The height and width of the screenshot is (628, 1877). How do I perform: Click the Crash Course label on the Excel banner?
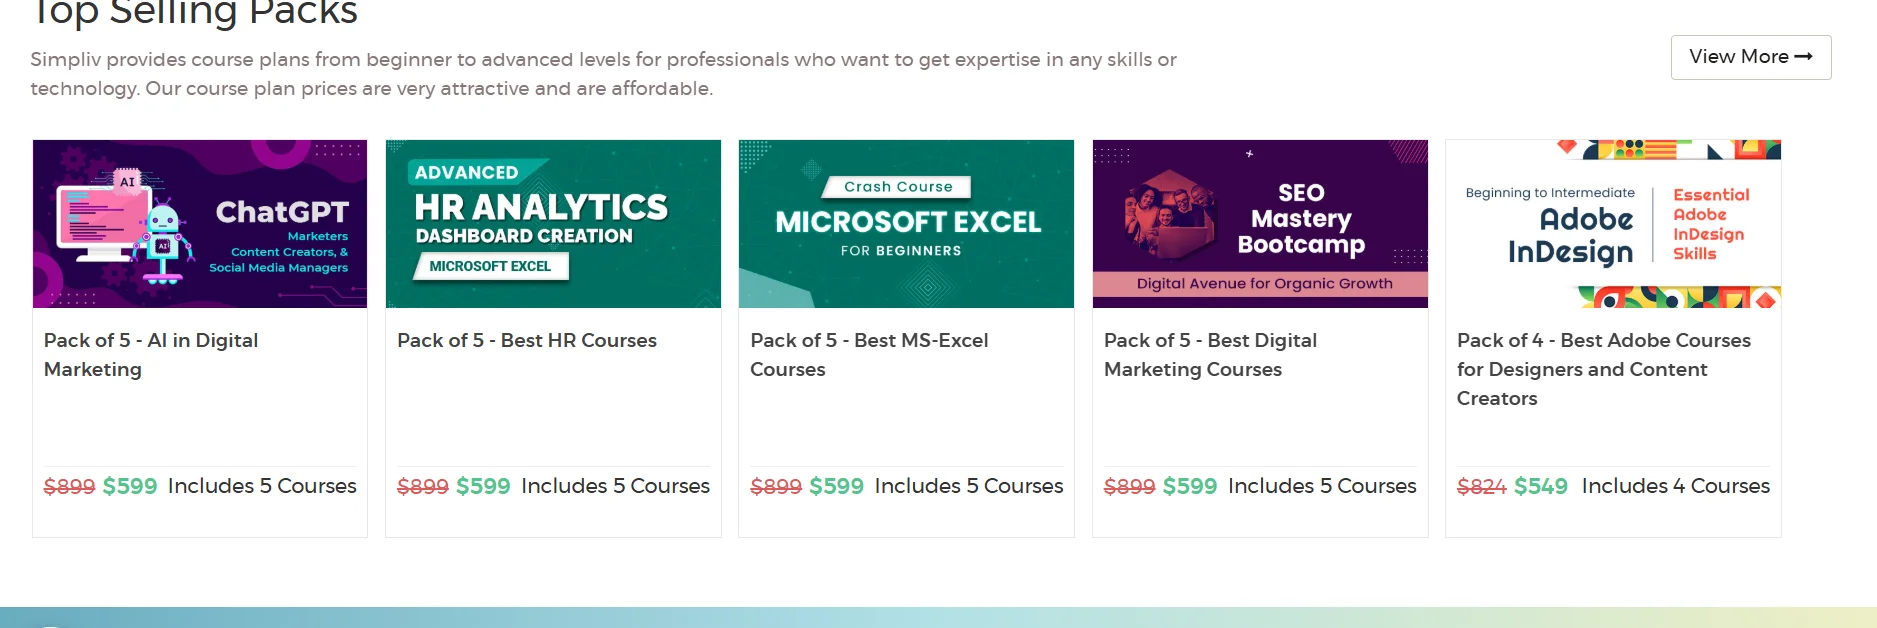[x=898, y=187]
